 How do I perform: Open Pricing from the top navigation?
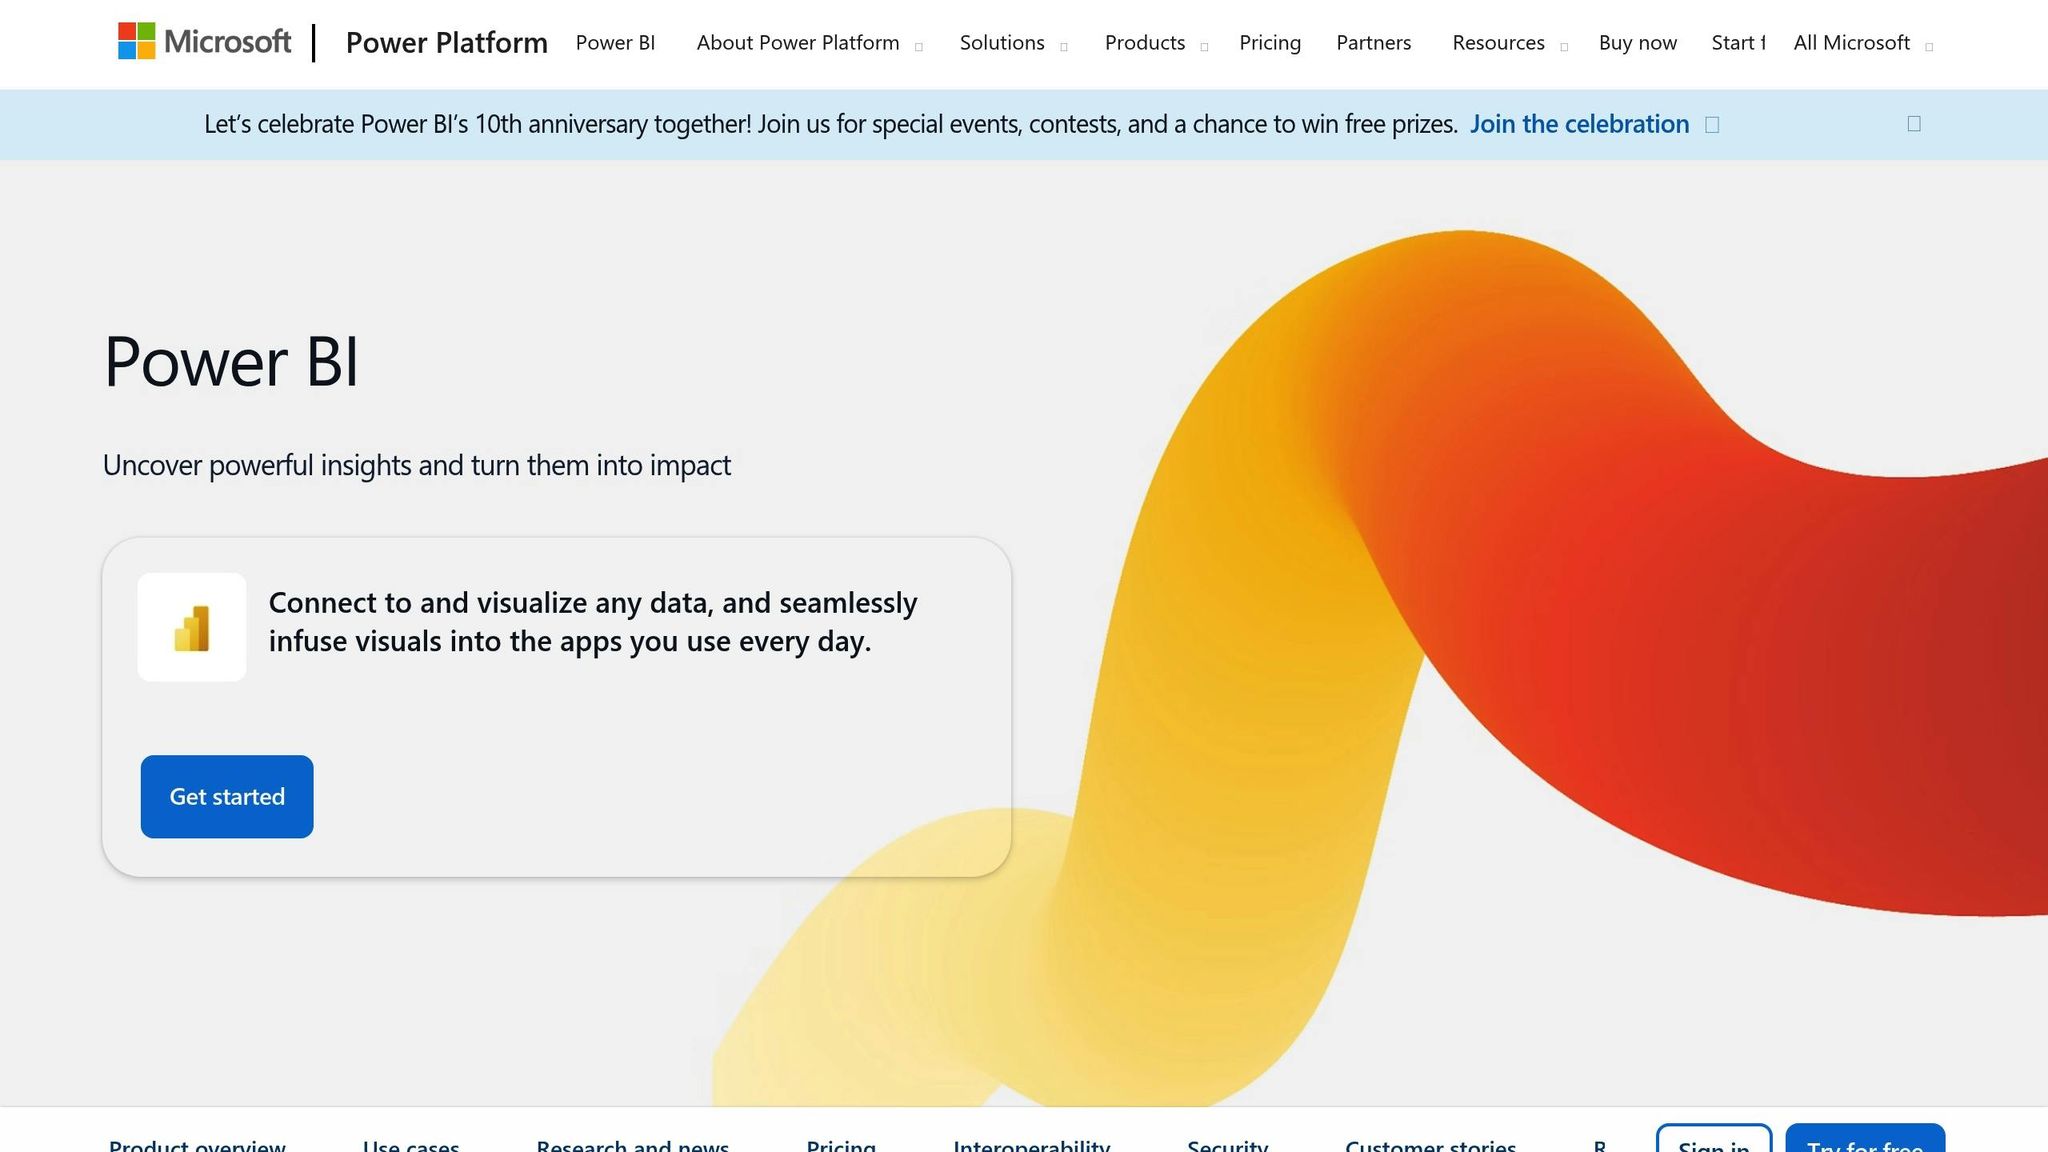coord(1269,43)
